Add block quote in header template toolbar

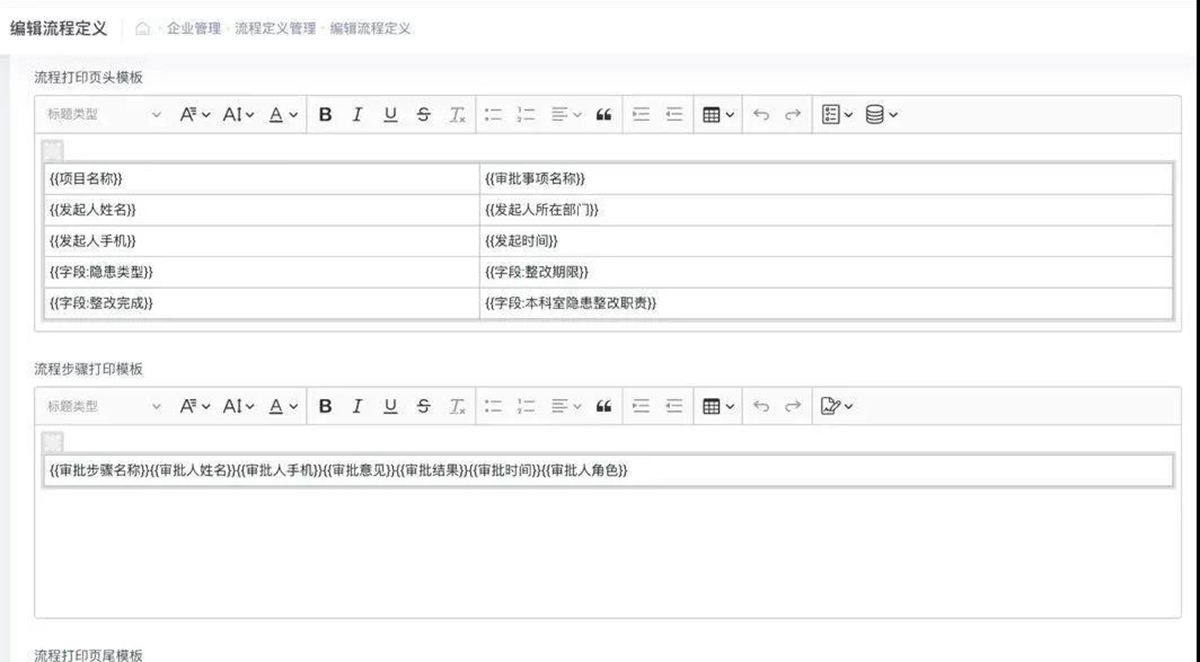603,115
